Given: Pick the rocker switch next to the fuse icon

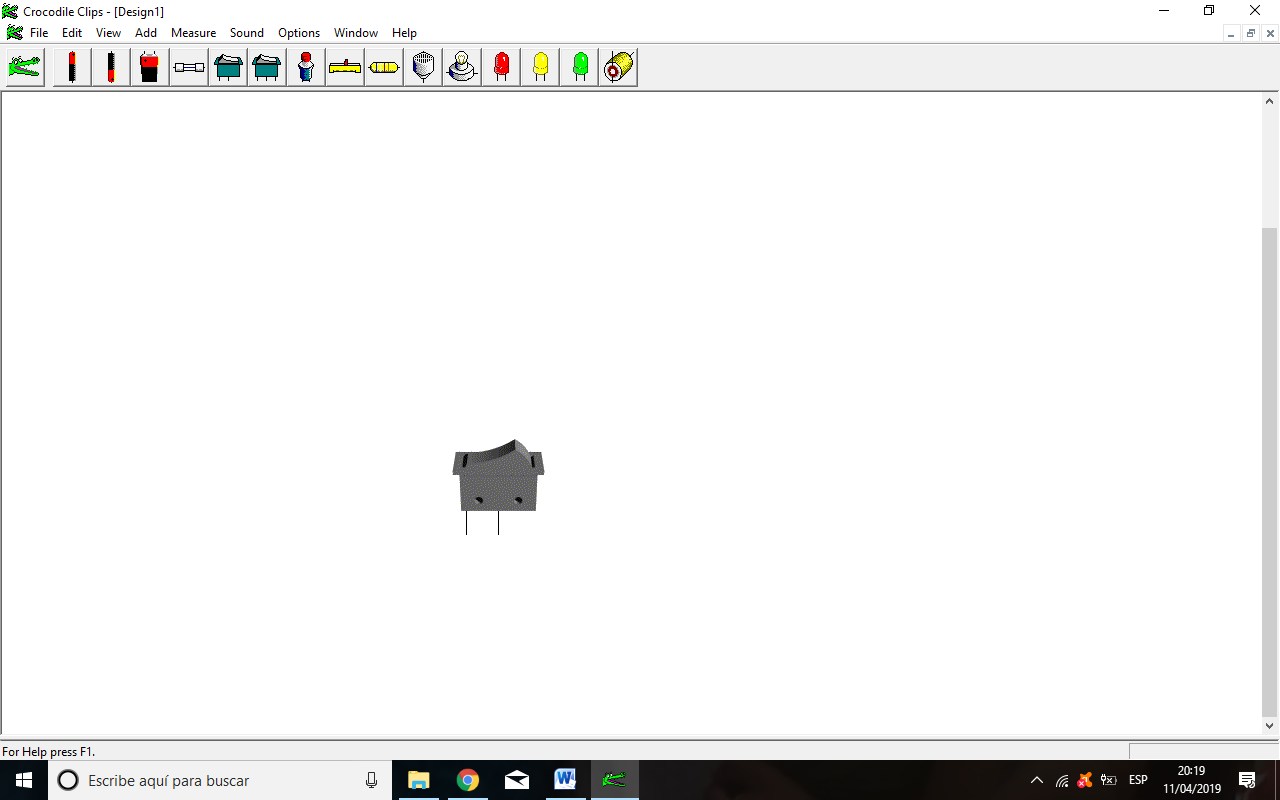Looking at the screenshot, I should 228,67.
